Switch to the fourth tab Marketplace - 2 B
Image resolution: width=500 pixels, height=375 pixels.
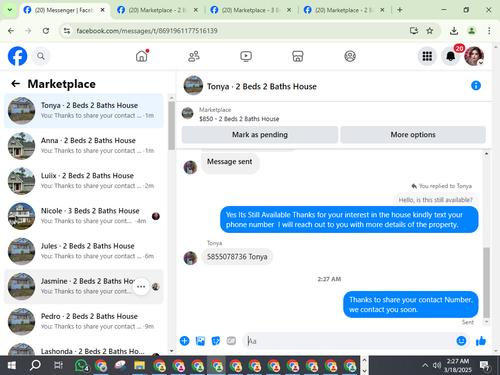(x=344, y=10)
